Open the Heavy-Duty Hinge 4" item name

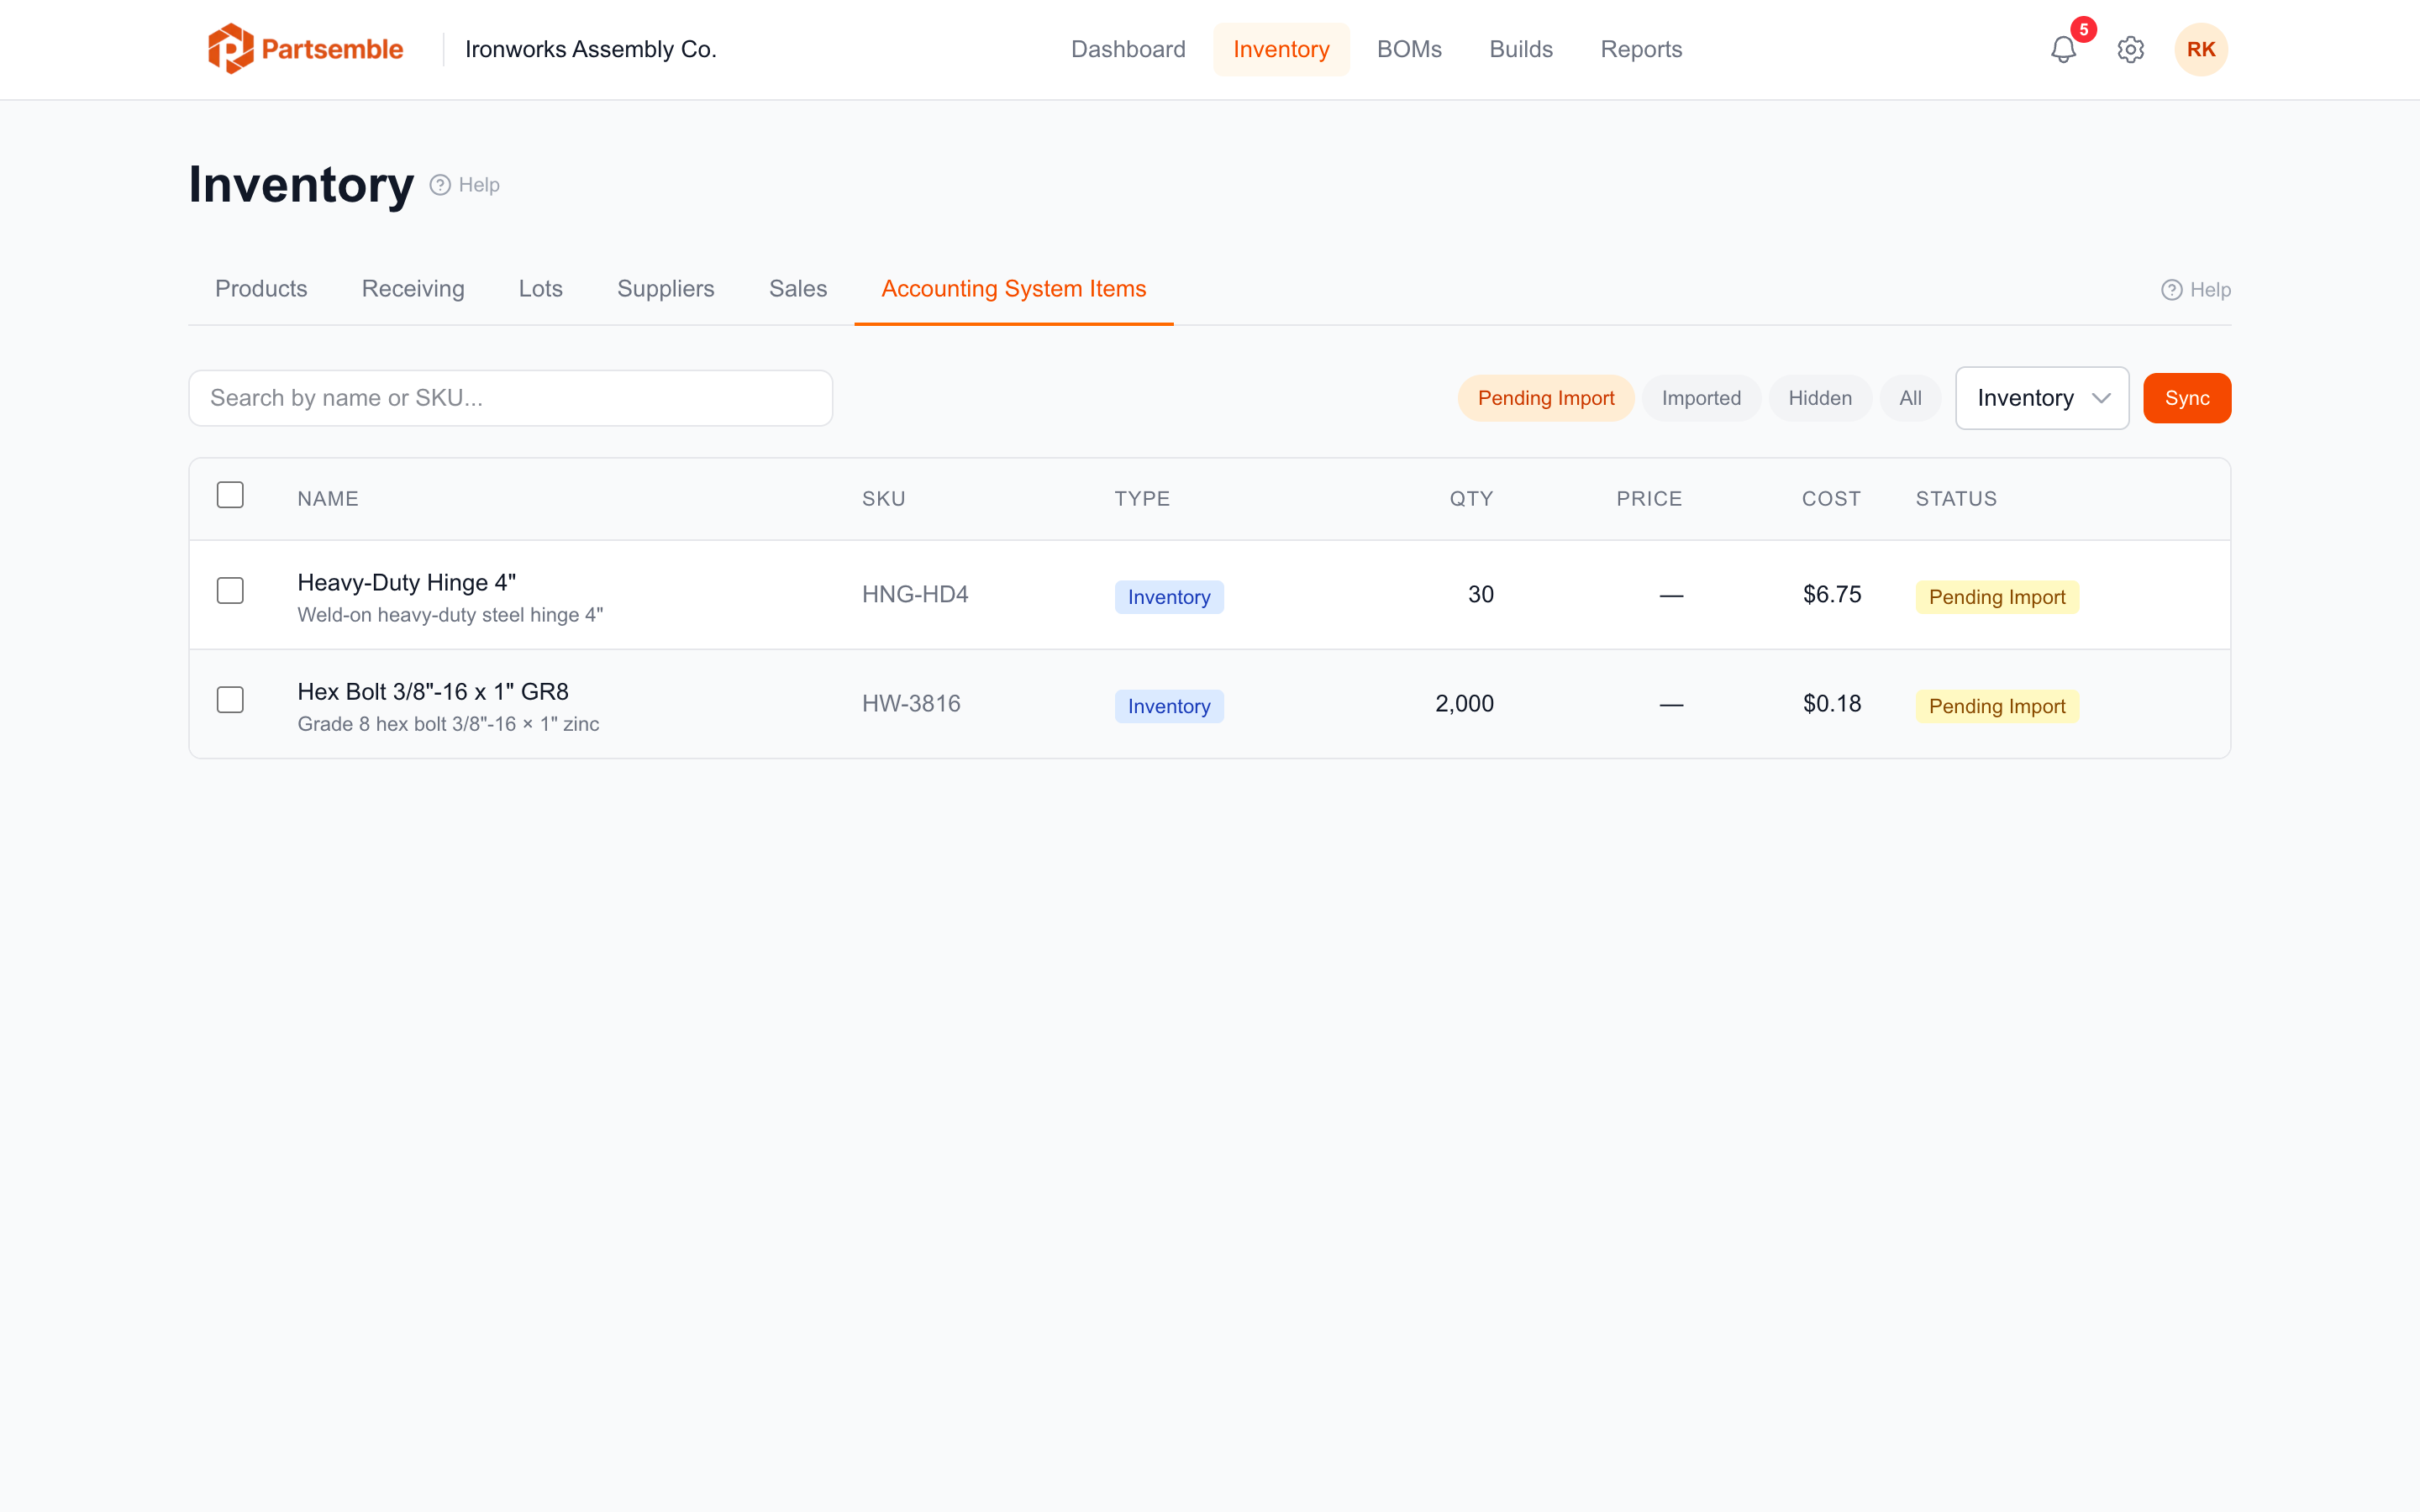coord(407,583)
